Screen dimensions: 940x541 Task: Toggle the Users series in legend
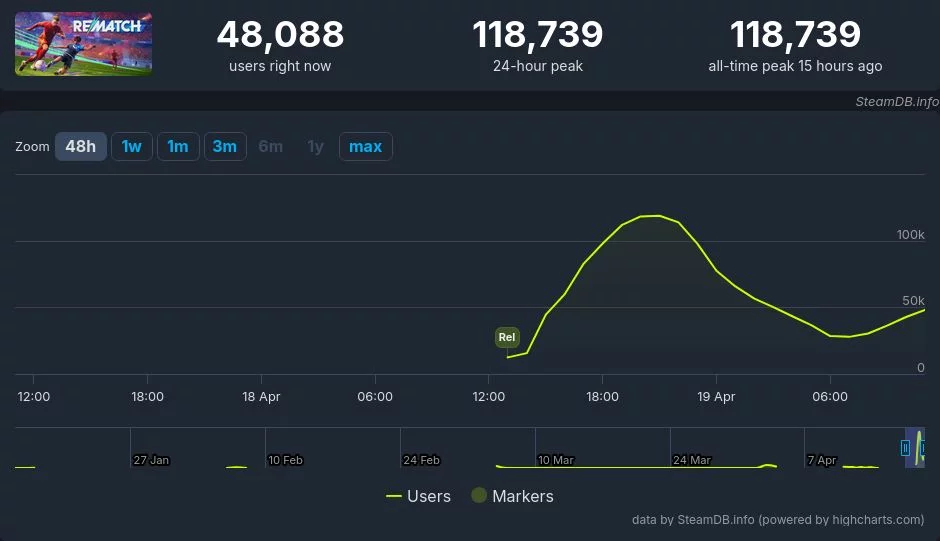418,496
